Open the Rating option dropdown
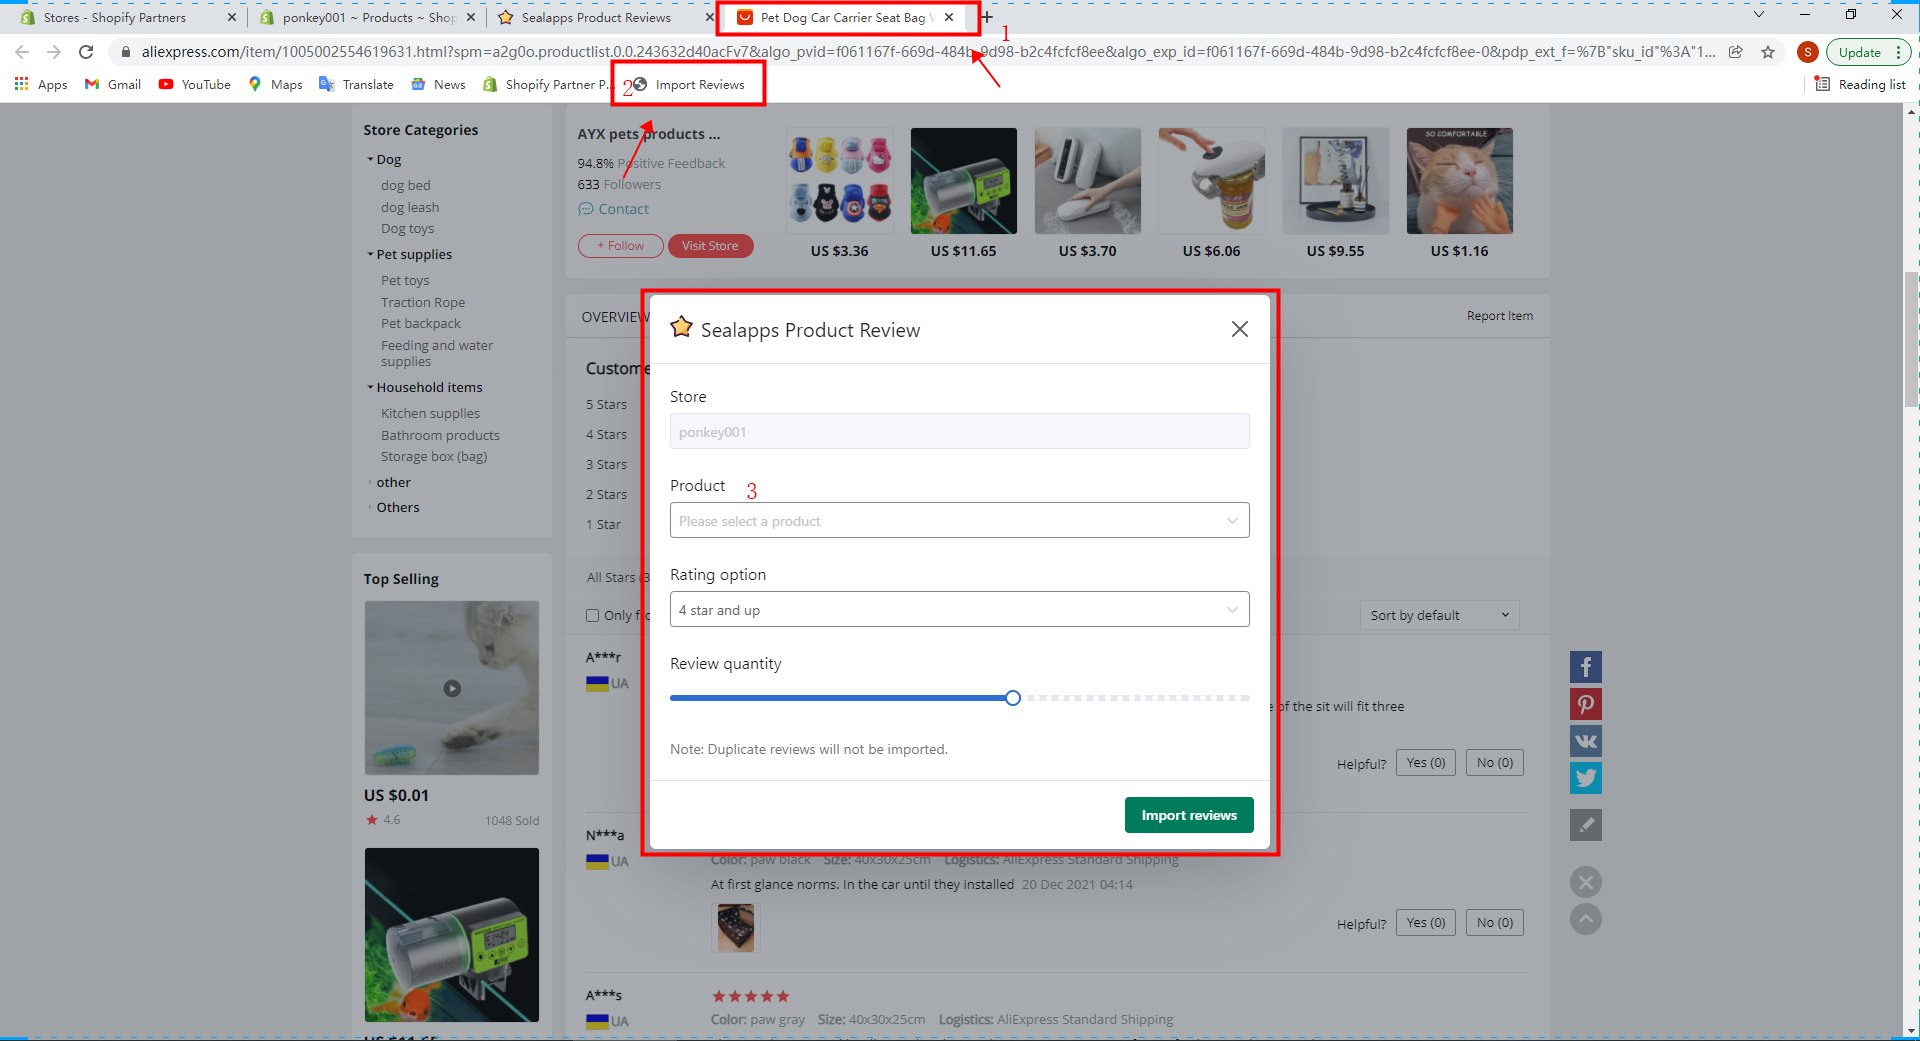This screenshot has width=1920, height=1041. (x=959, y=609)
